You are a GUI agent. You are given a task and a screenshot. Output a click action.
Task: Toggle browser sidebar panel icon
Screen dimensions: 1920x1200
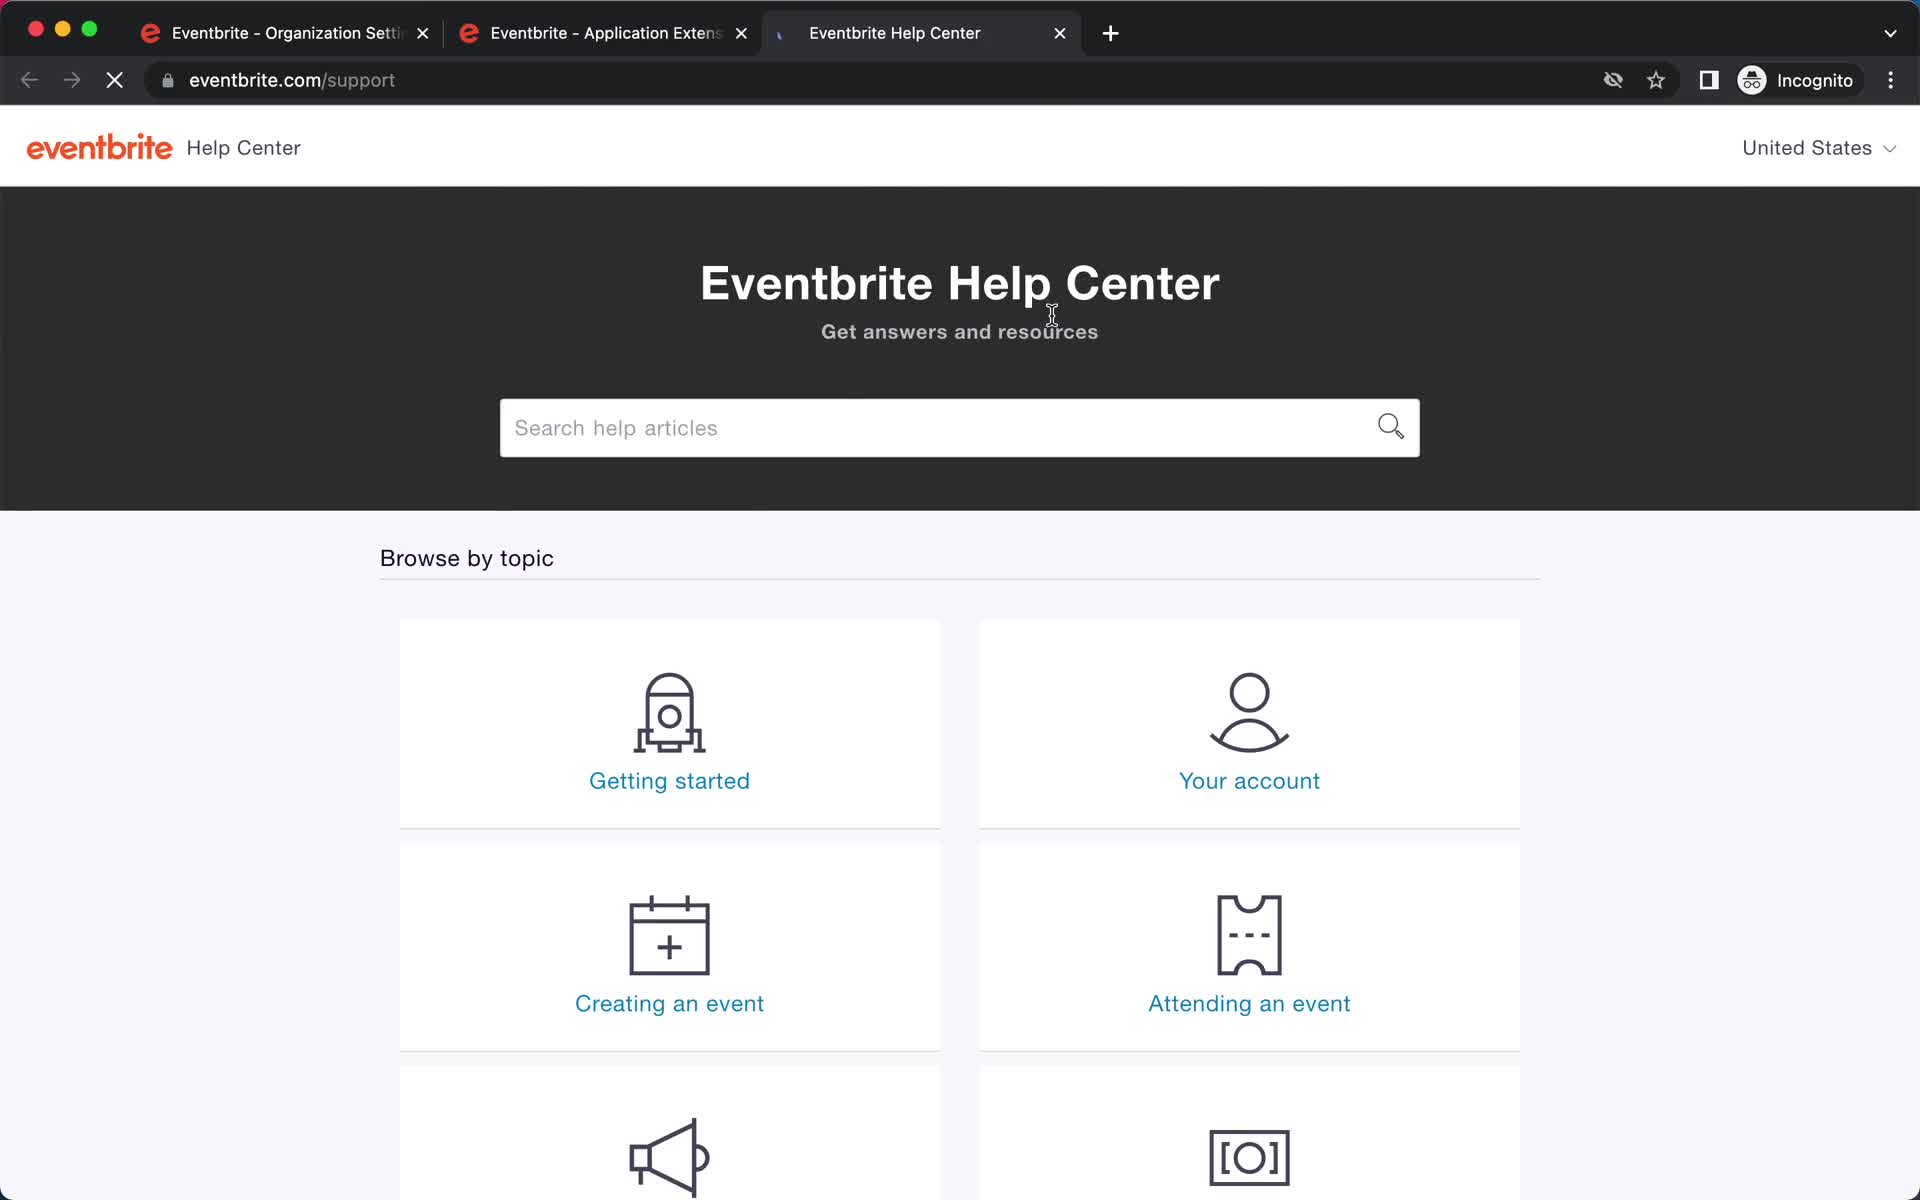(1709, 79)
